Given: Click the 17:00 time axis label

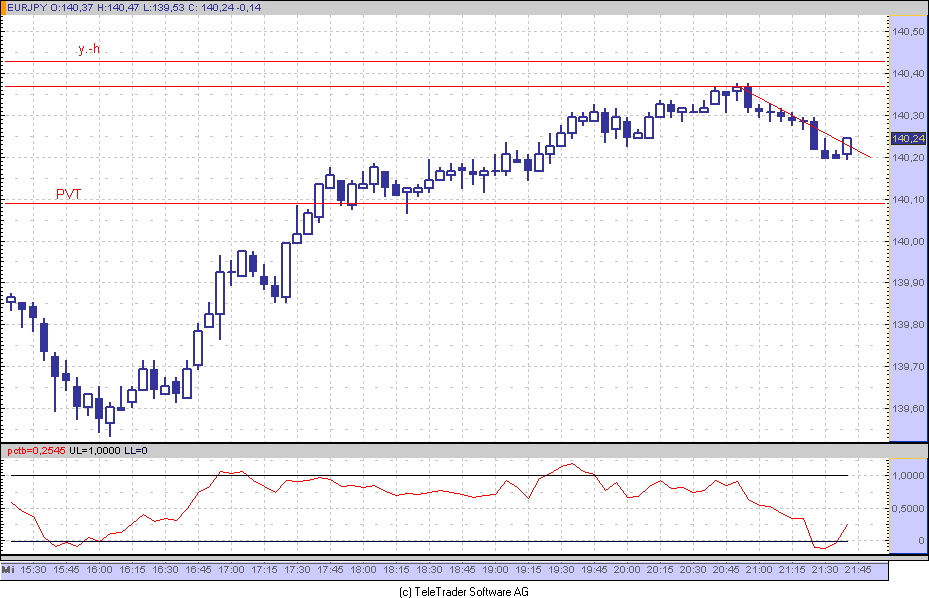Looking at the screenshot, I should (x=231, y=570).
